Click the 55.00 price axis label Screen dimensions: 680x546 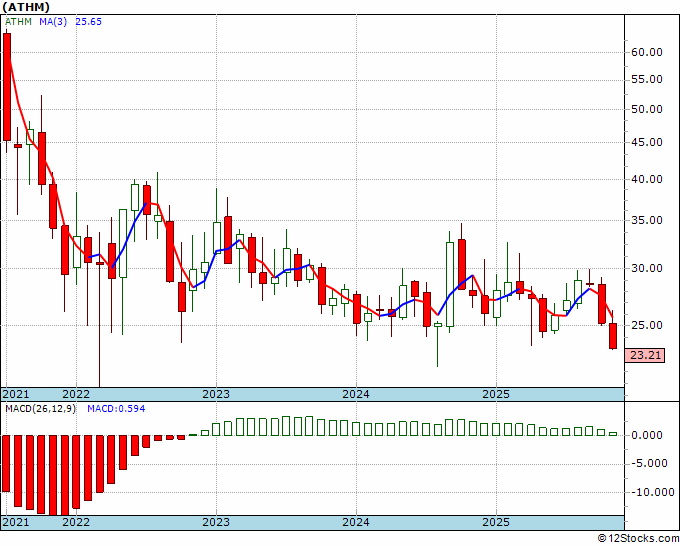pos(646,79)
